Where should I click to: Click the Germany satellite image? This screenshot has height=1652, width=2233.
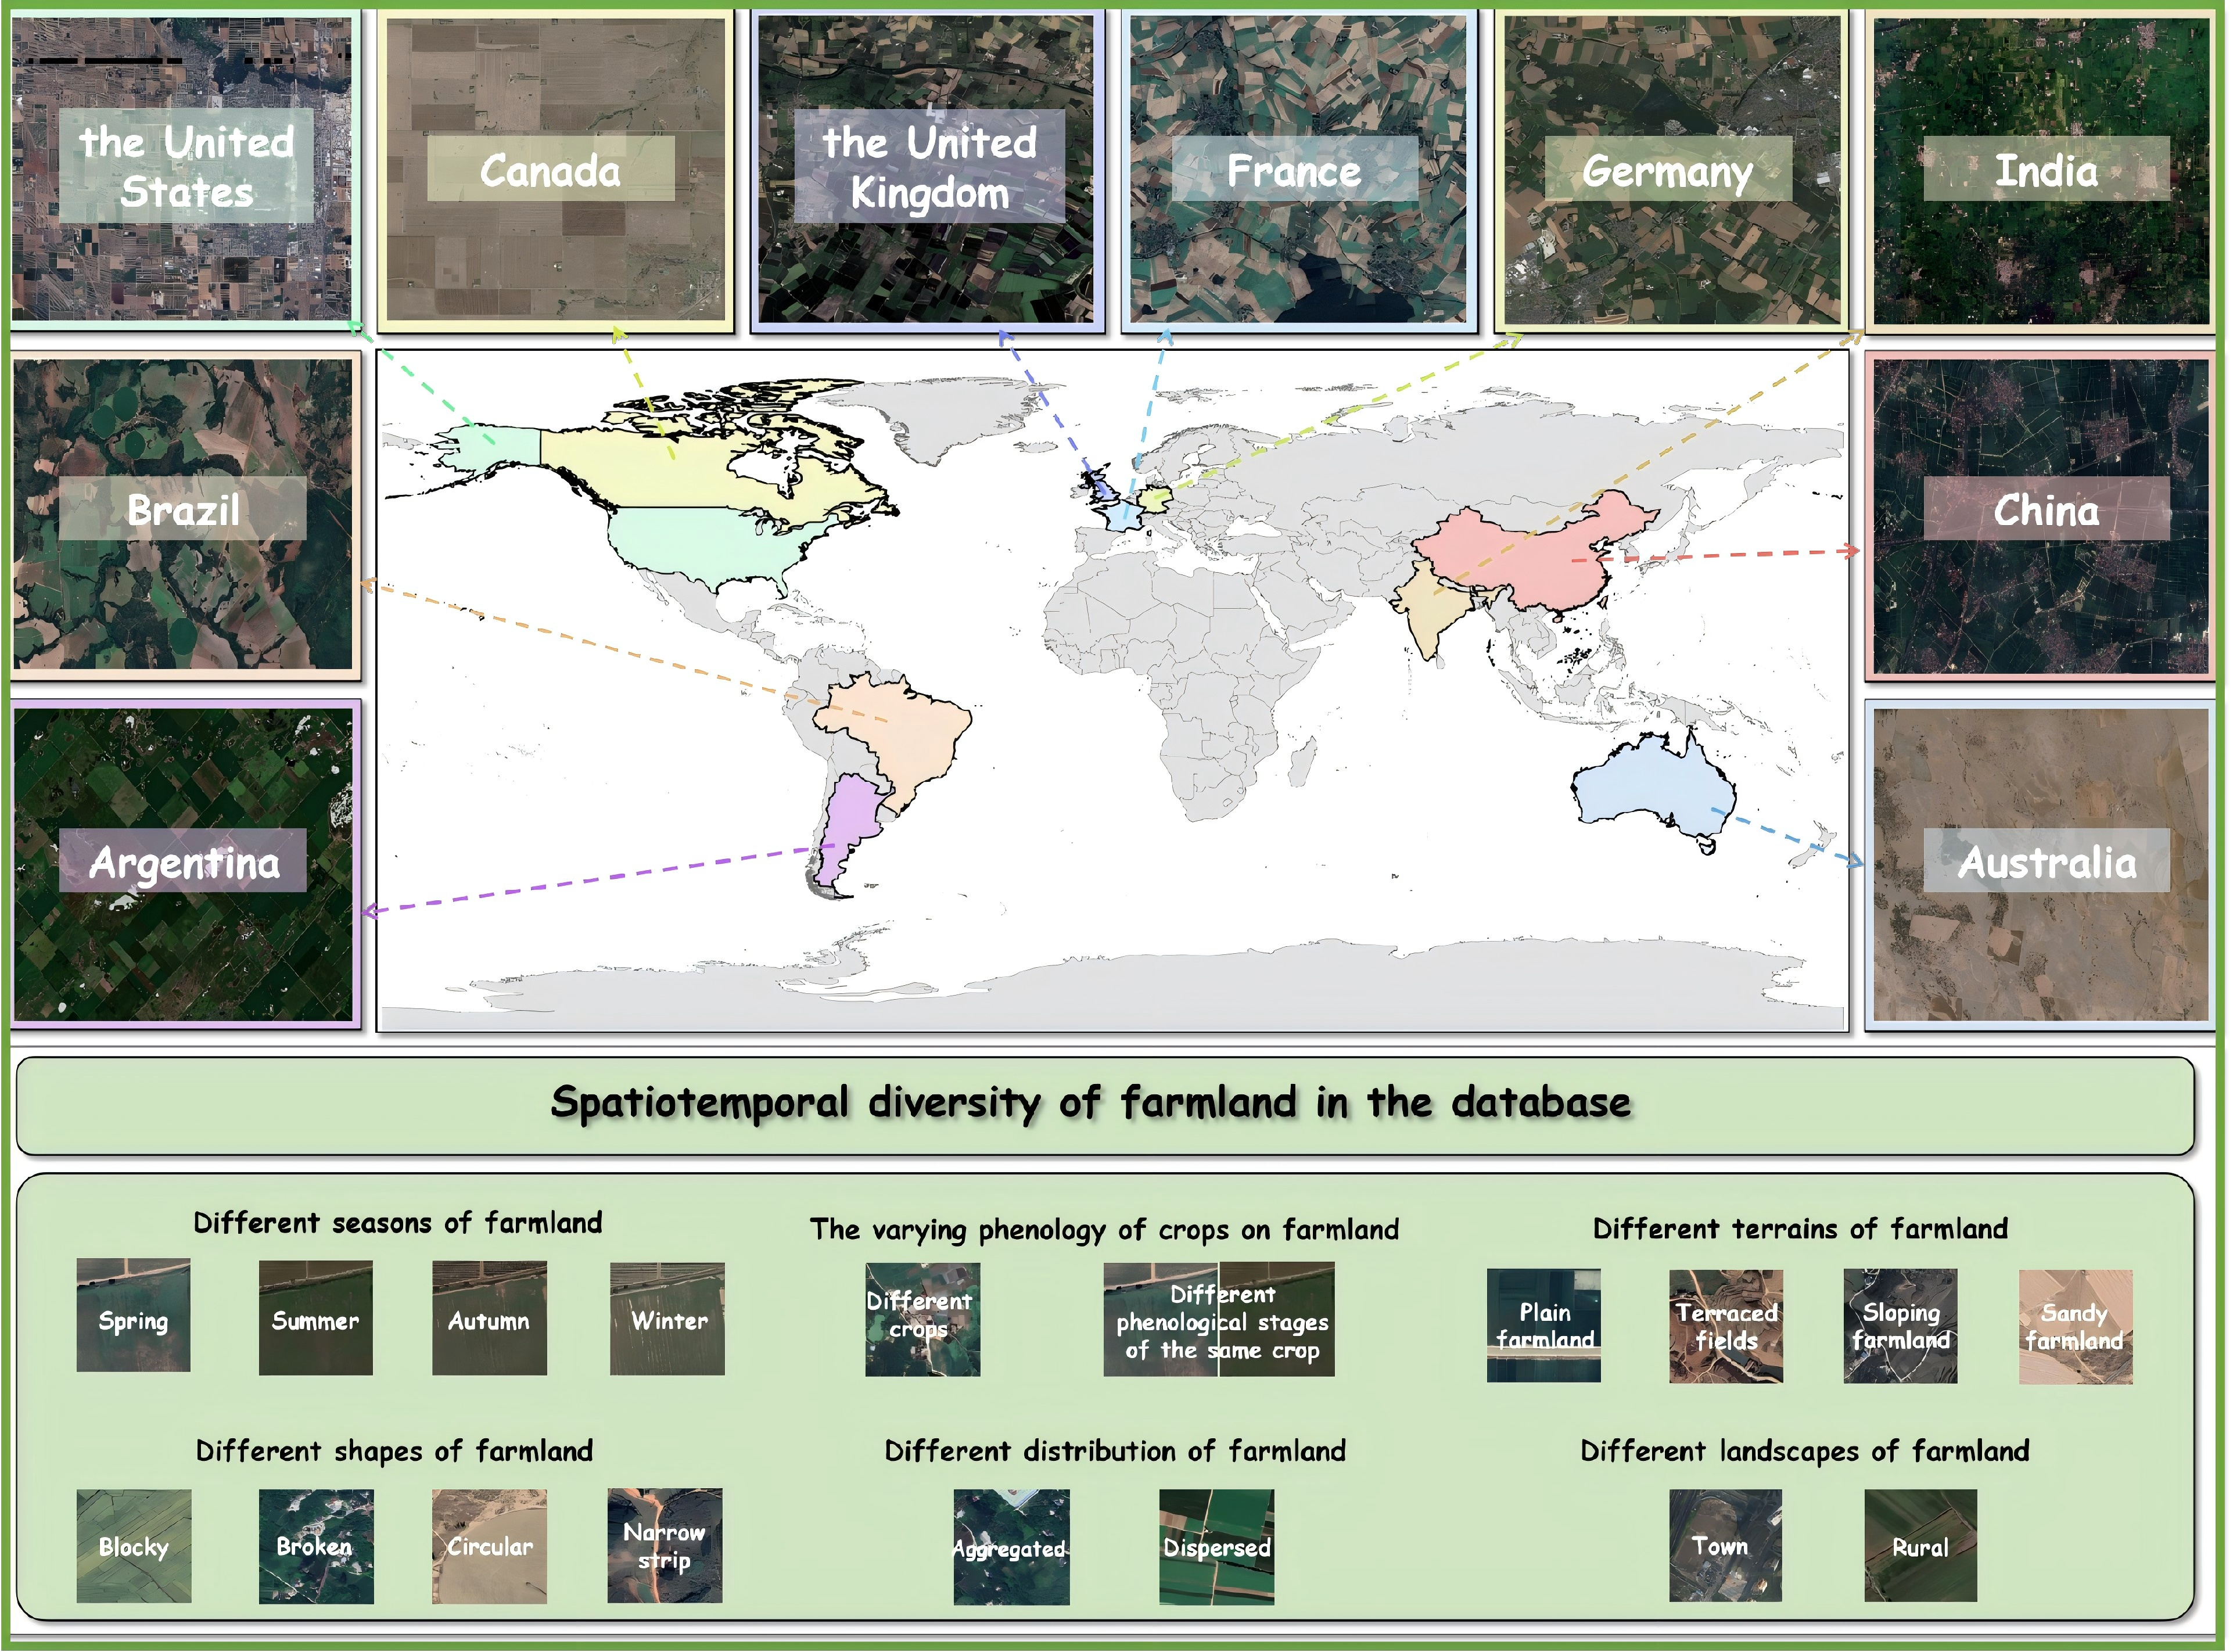point(1672,170)
